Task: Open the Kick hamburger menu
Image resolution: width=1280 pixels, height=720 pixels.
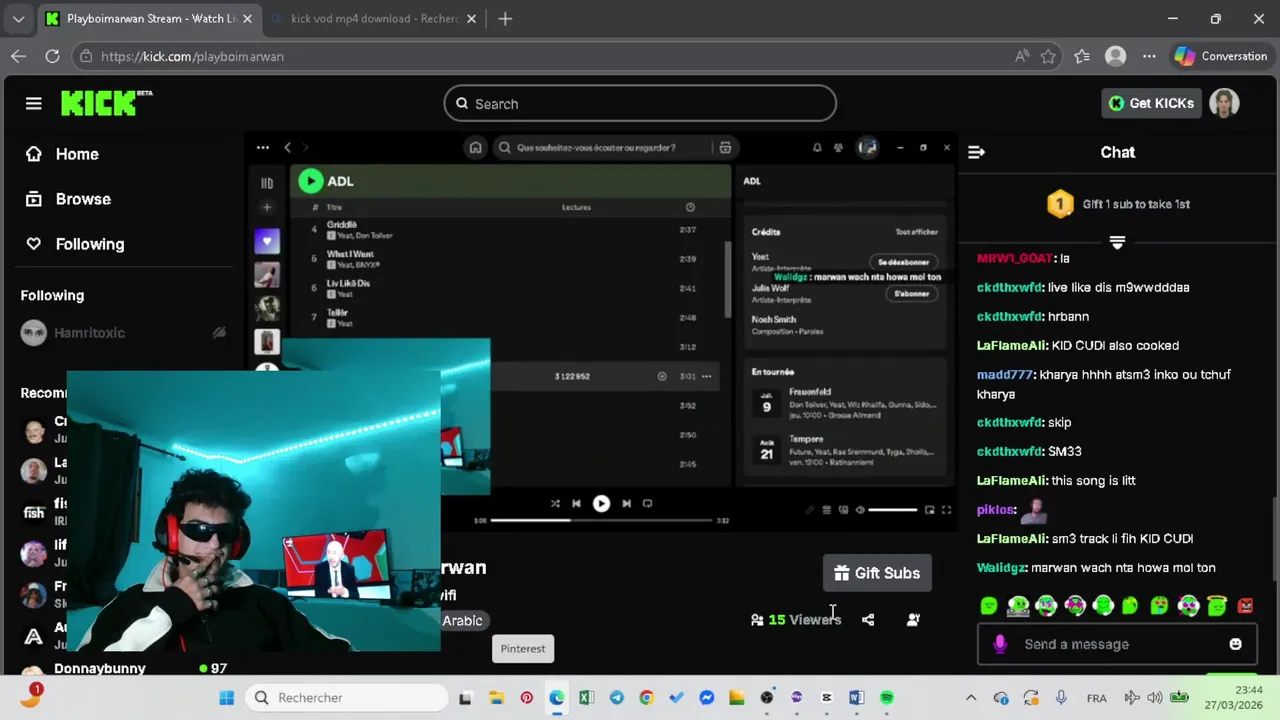Action: 34,104
